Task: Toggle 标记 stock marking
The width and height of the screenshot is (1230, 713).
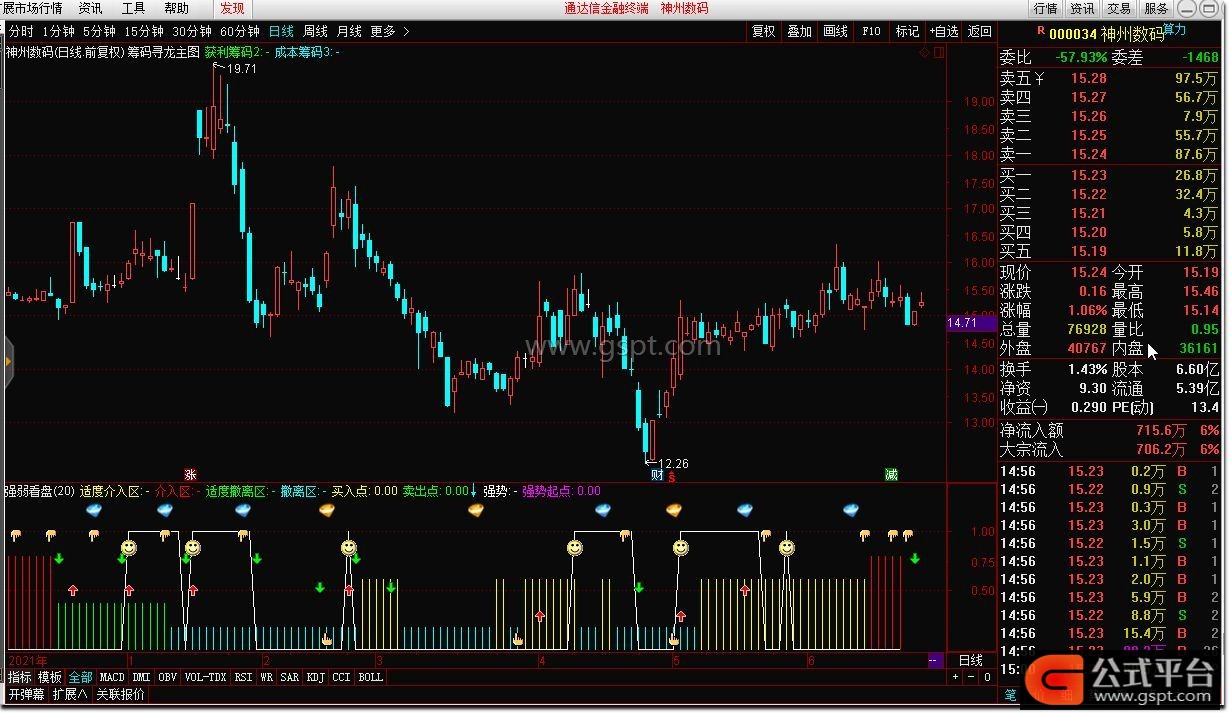Action: click(x=907, y=32)
